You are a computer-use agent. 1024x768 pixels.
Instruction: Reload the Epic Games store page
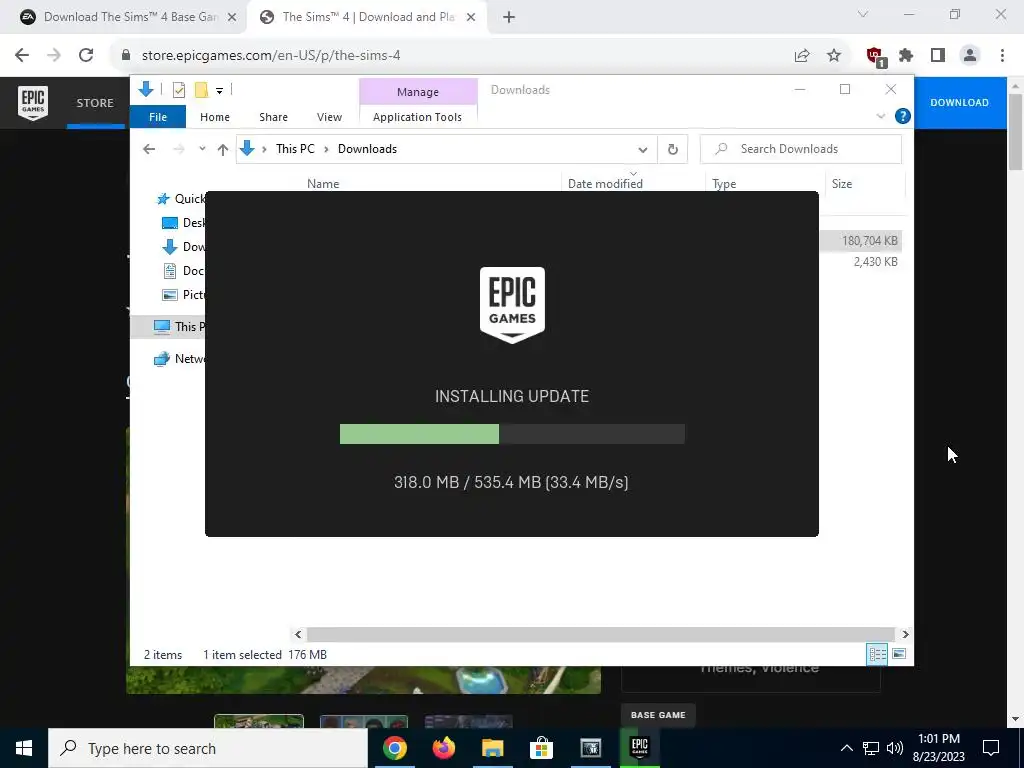point(86,56)
